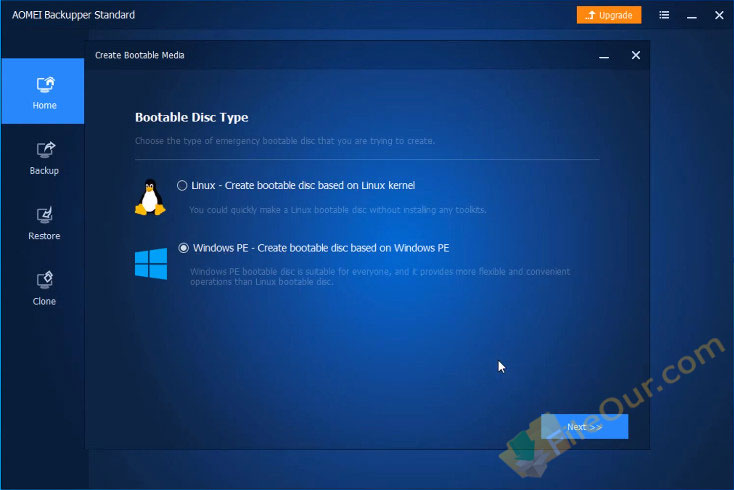Close the AOMEI Backupper main window

click(x=718, y=15)
